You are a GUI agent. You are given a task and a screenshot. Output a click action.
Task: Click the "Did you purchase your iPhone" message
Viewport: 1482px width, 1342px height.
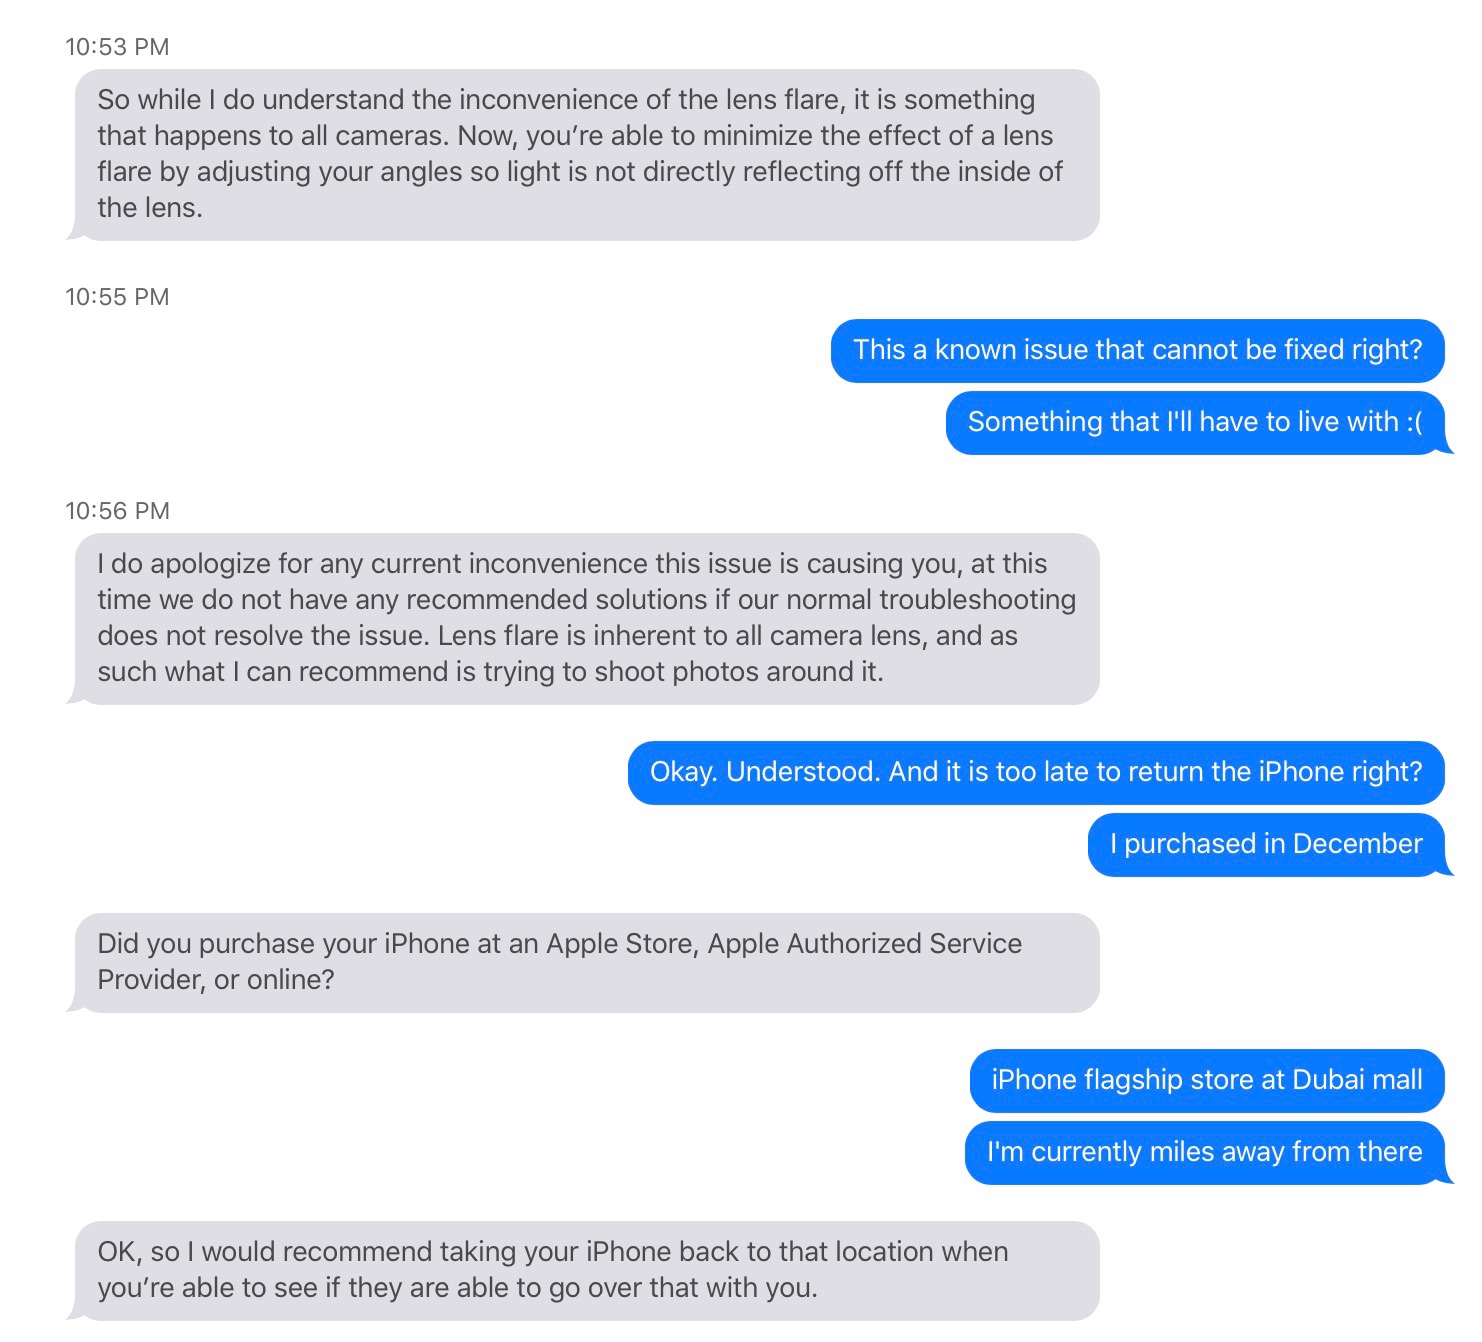(587, 962)
